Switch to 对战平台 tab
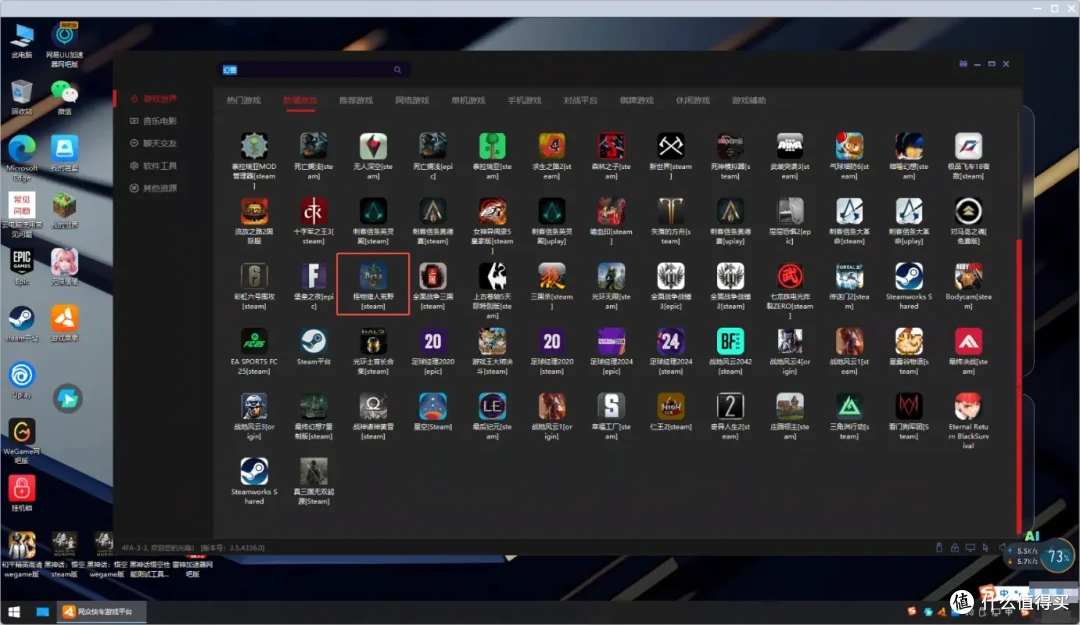The image size is (1080, 625). [581, 101]
